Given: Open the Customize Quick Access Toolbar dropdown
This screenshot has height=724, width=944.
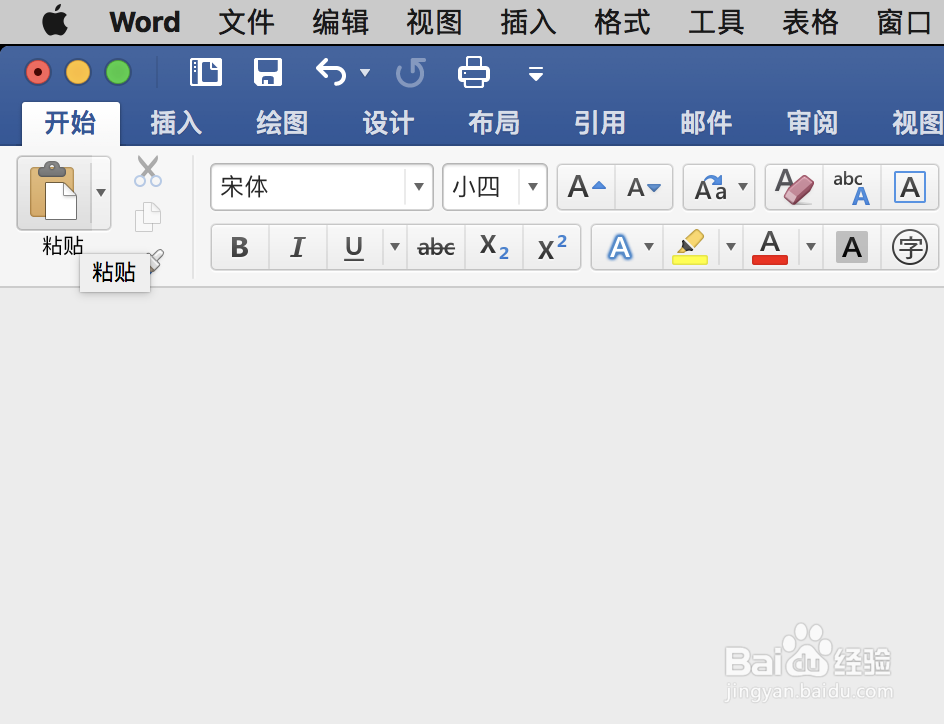Looking at the screenshot, I should [536, 73].
